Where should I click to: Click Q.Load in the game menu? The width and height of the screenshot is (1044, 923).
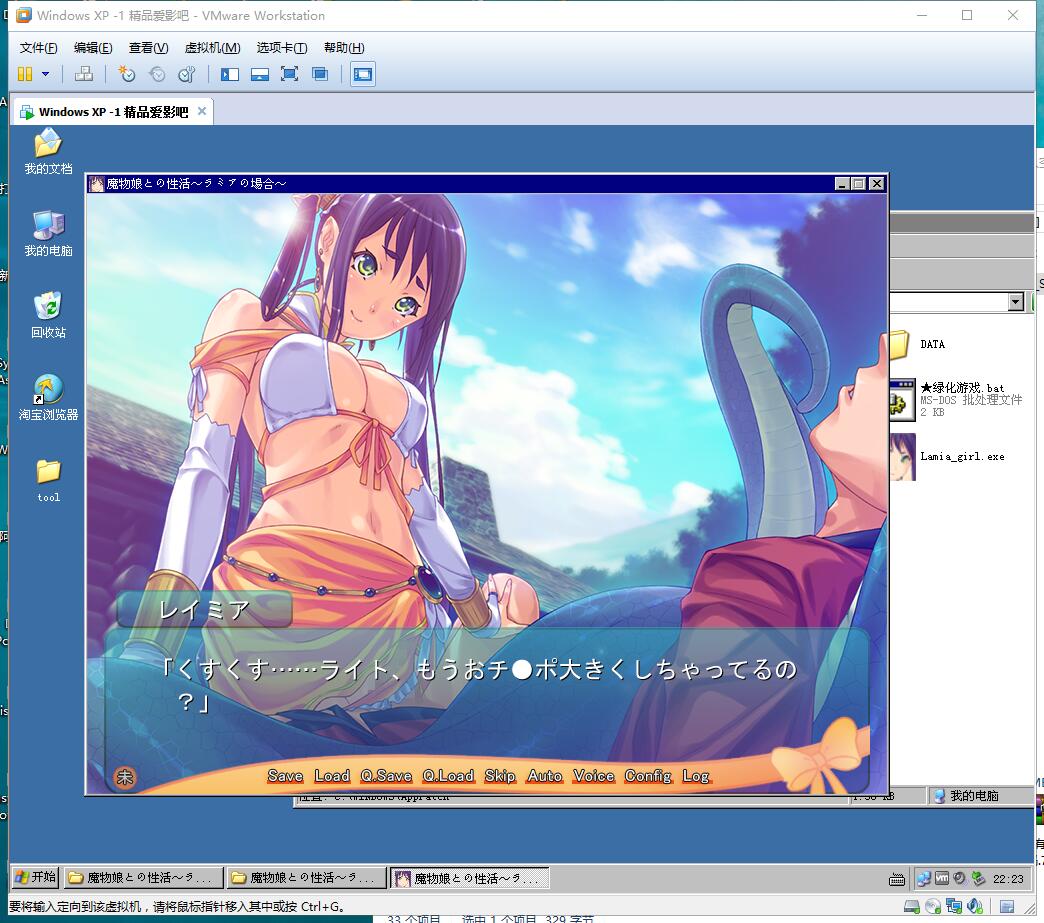[x=448, y=776]
